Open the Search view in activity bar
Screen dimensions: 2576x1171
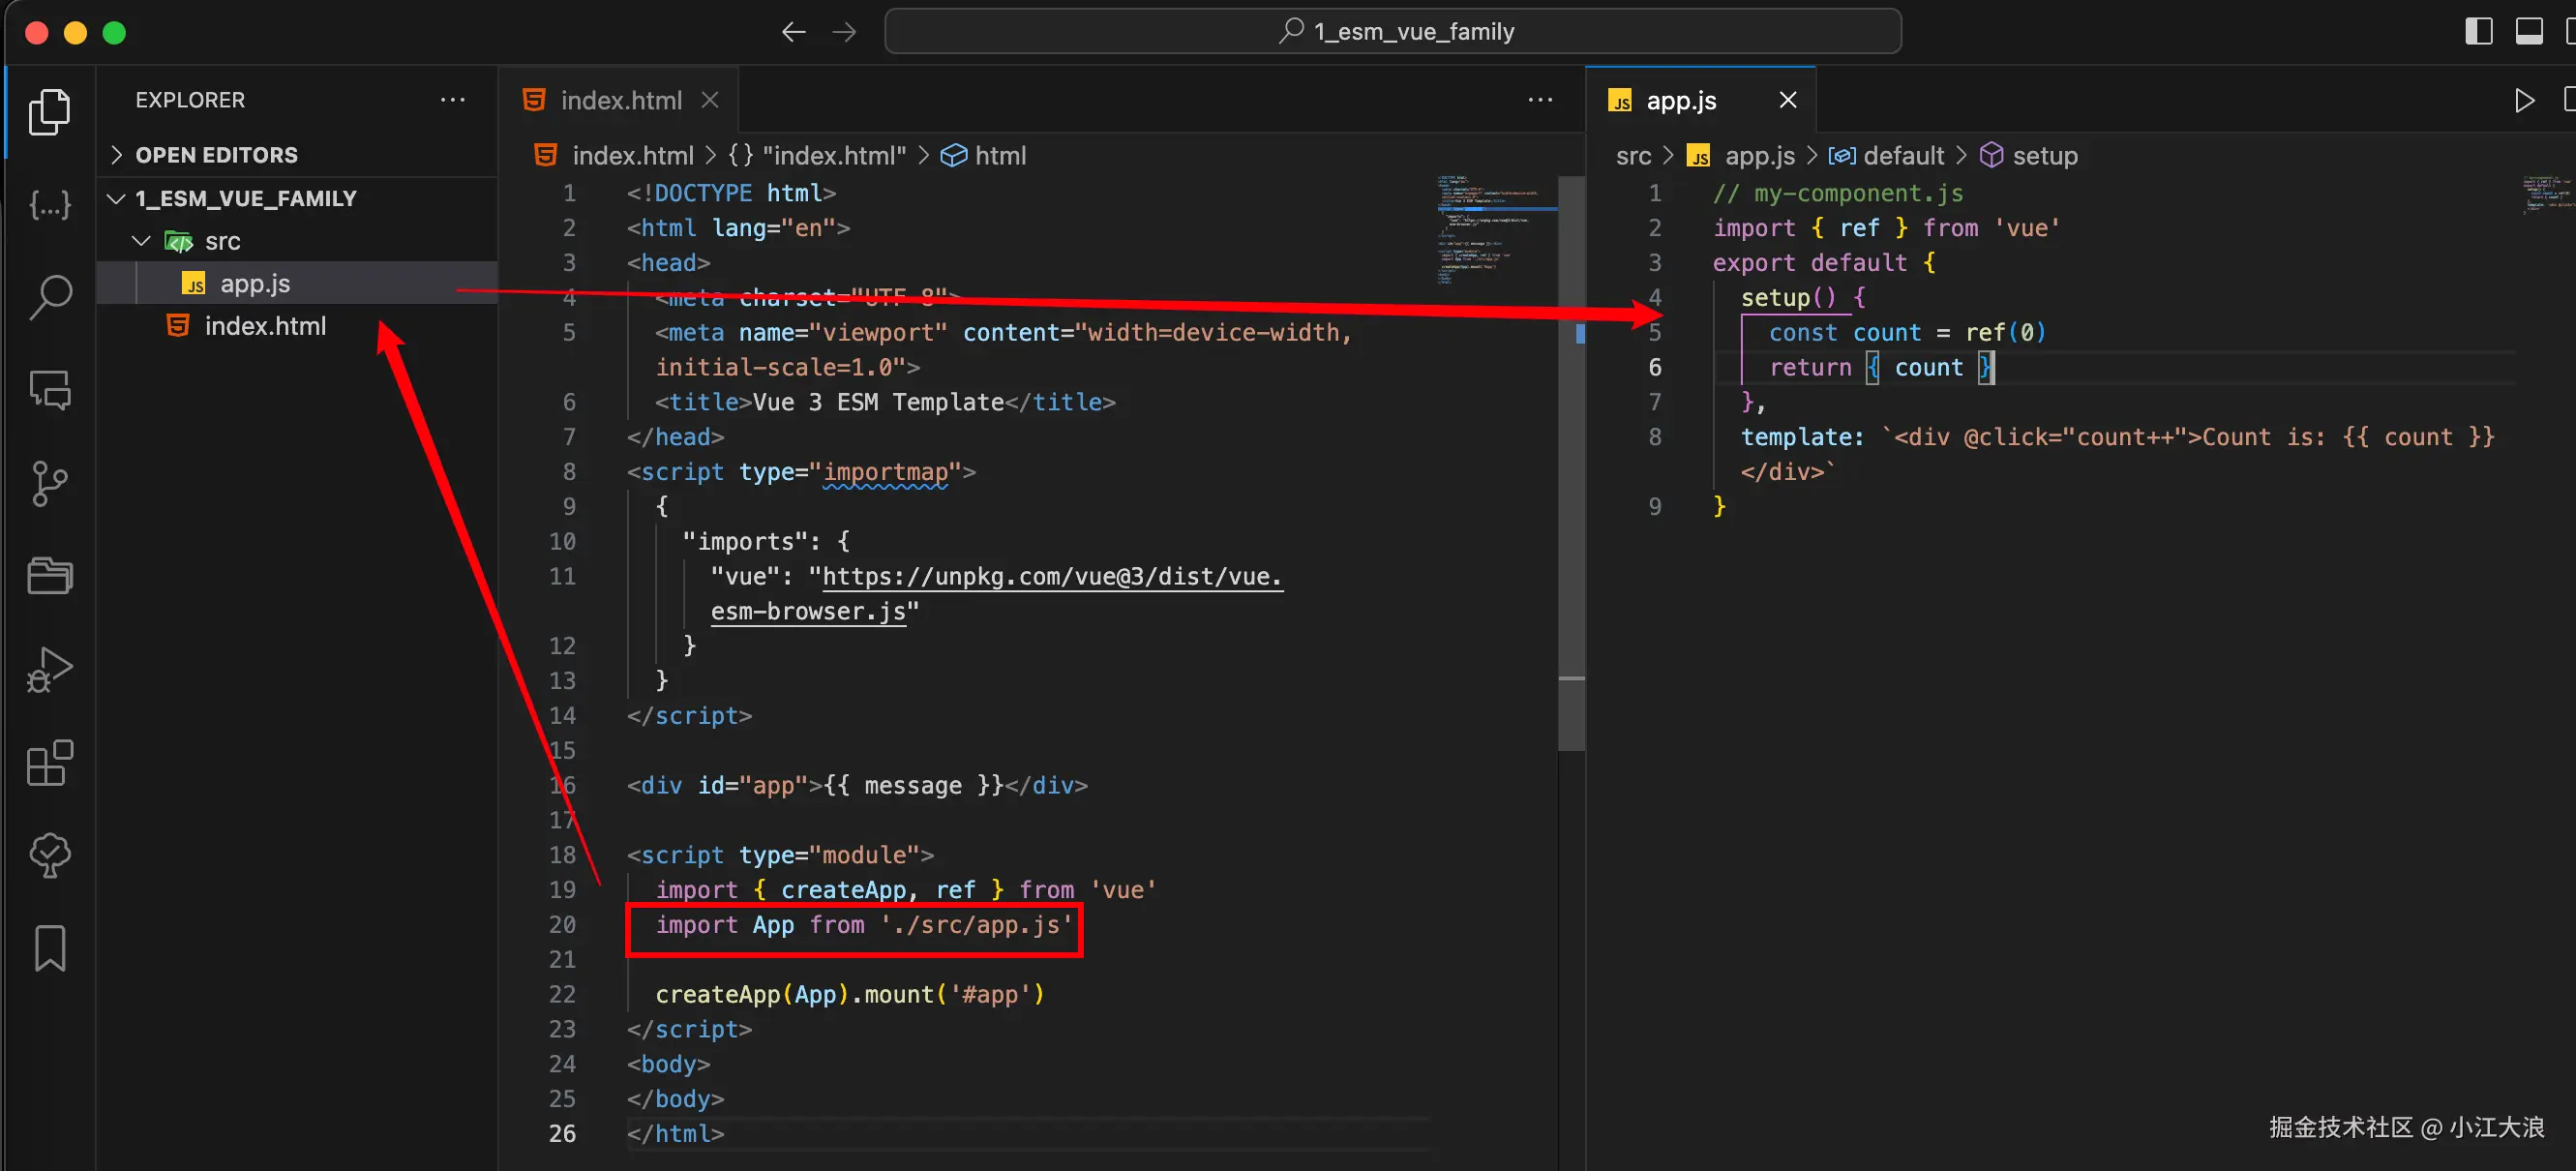(x=50, y=297)
